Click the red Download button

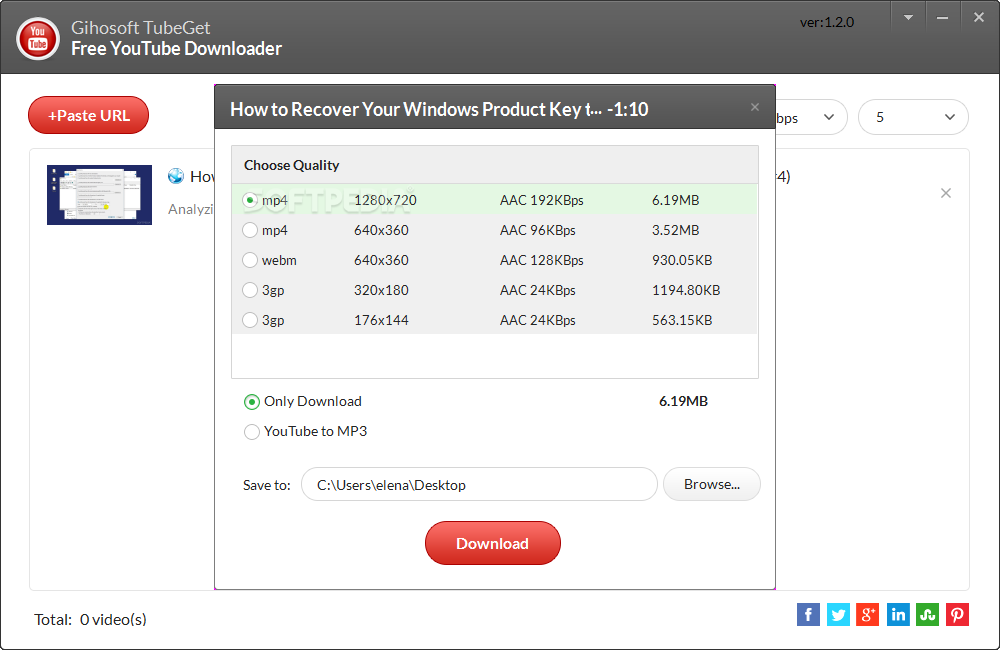pos(492,543)
